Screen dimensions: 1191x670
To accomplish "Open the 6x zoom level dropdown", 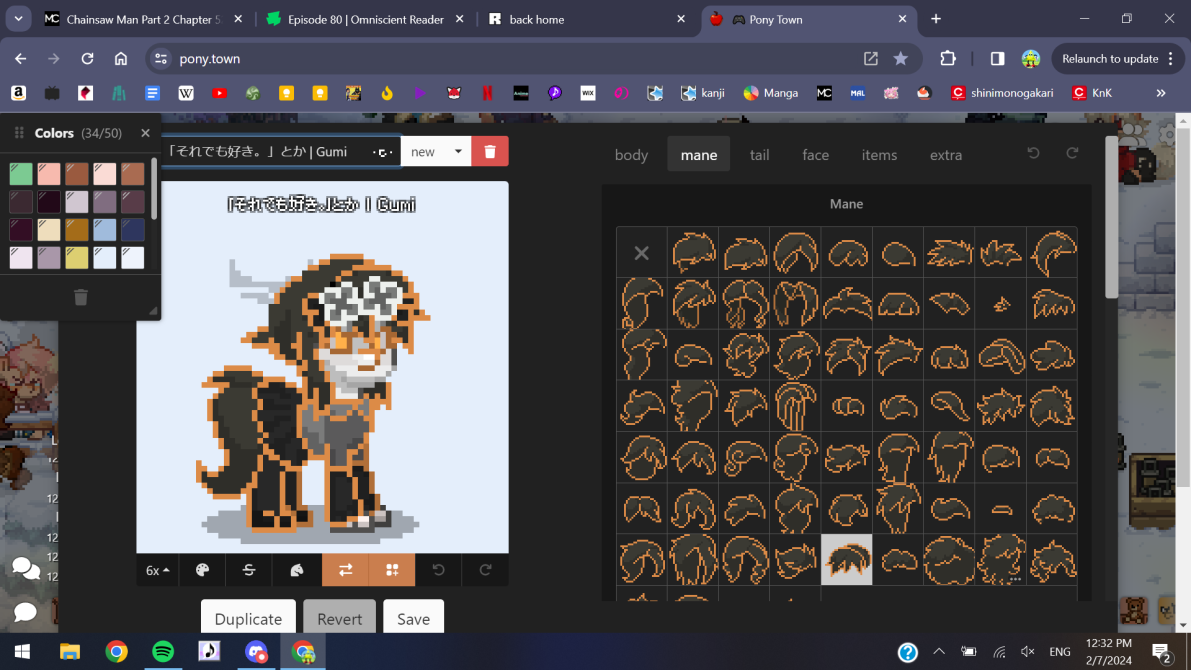I will tap(157, 570).
